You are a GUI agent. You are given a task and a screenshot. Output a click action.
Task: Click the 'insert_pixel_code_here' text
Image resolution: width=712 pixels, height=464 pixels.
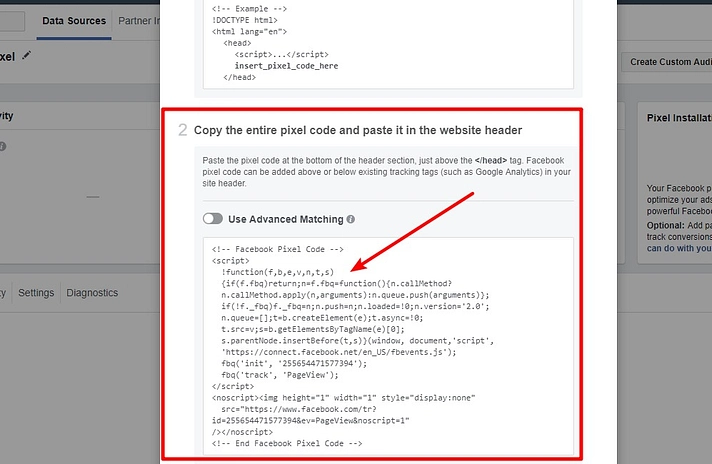(x=286, y=66)
